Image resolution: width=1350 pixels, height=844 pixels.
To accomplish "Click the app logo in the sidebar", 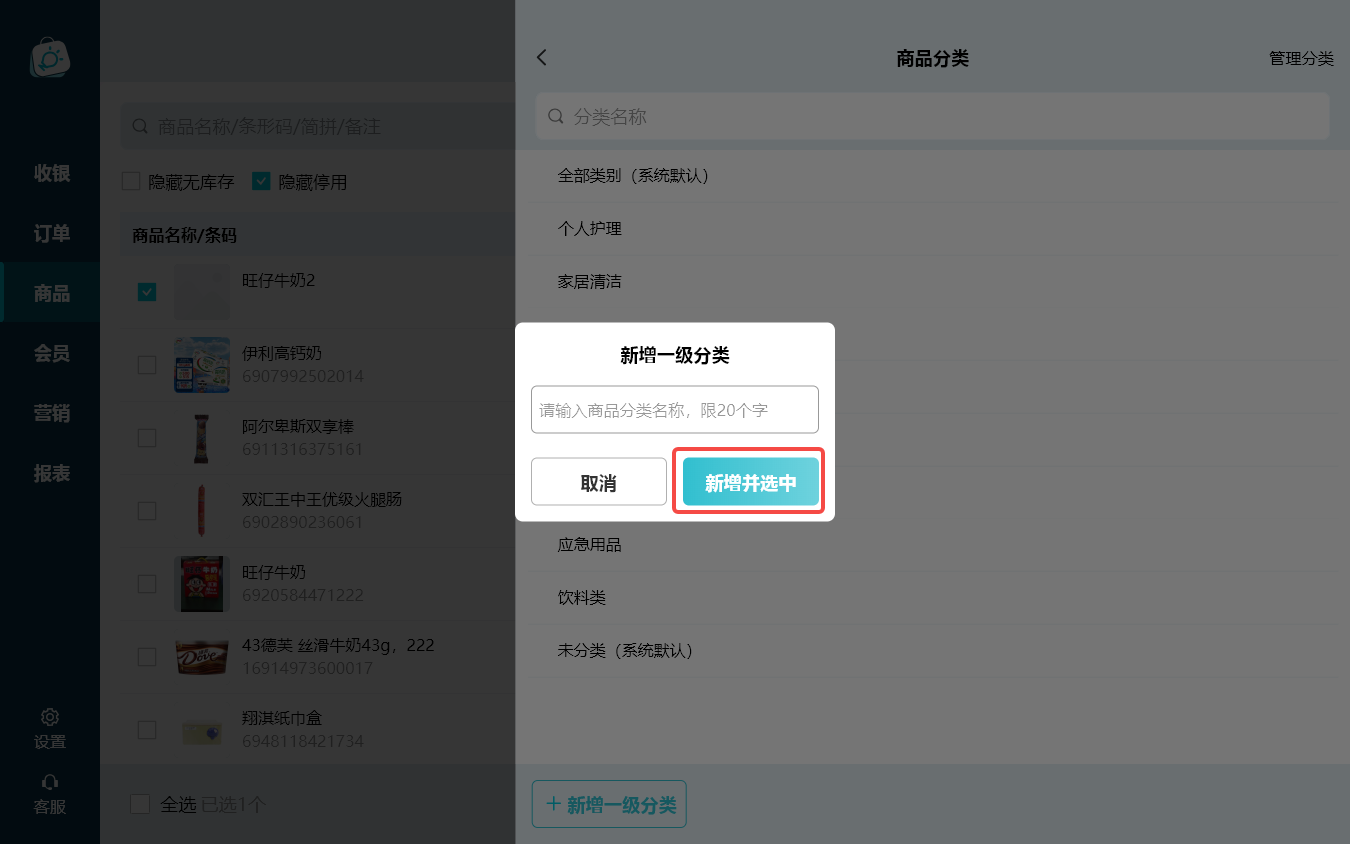I will pos(50,58).
